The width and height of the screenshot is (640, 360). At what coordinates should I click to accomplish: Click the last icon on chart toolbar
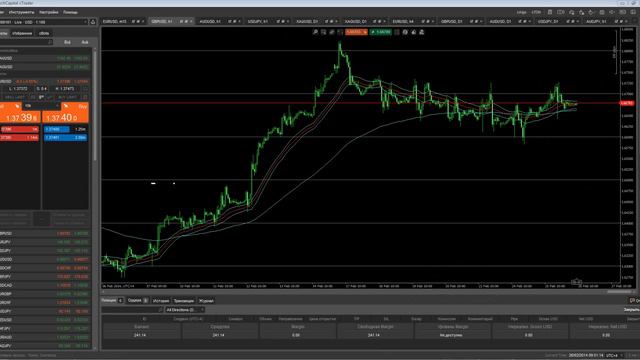(422, 32)
